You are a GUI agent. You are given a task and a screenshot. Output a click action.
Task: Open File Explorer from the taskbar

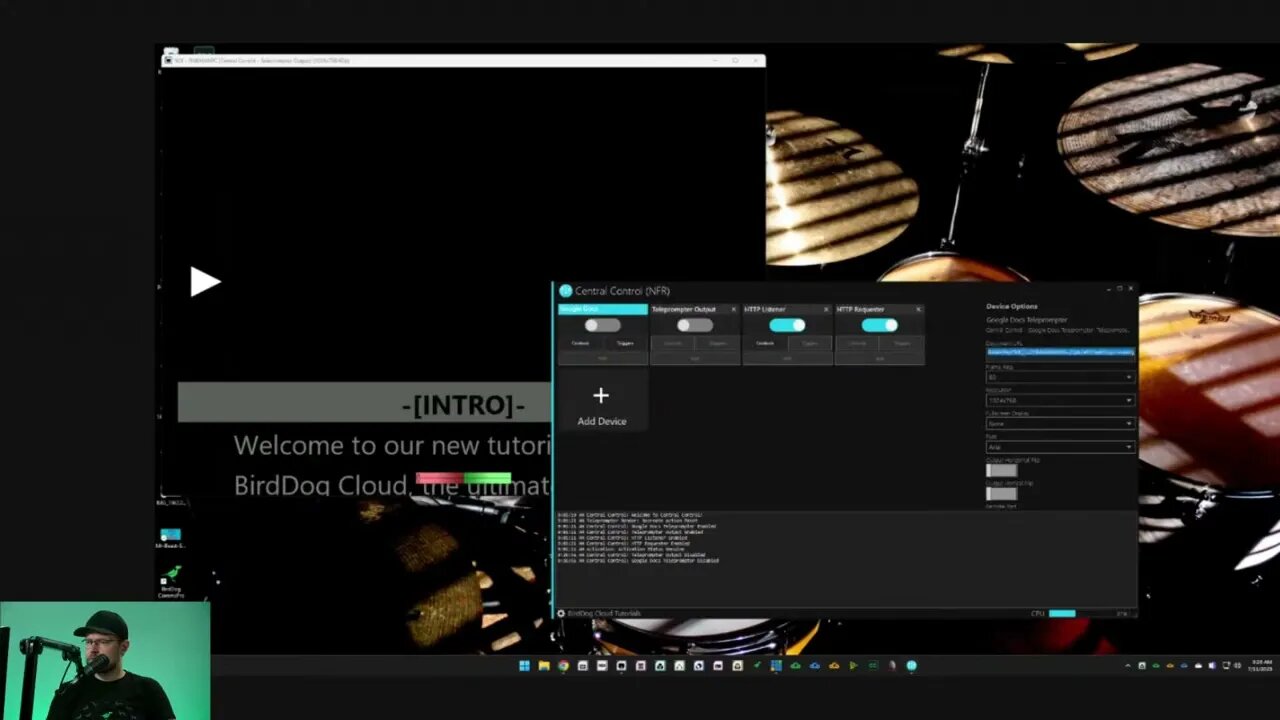[544, 665]
